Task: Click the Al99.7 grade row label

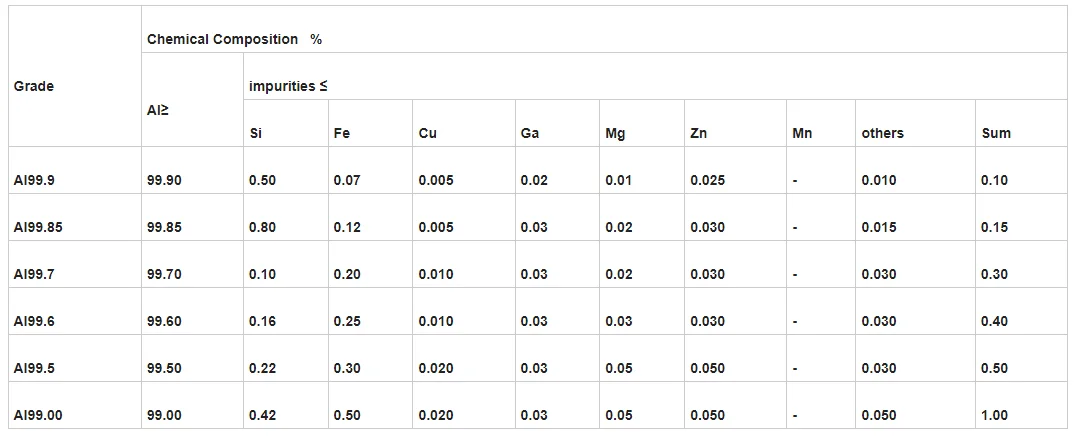Action: point(35,274)
